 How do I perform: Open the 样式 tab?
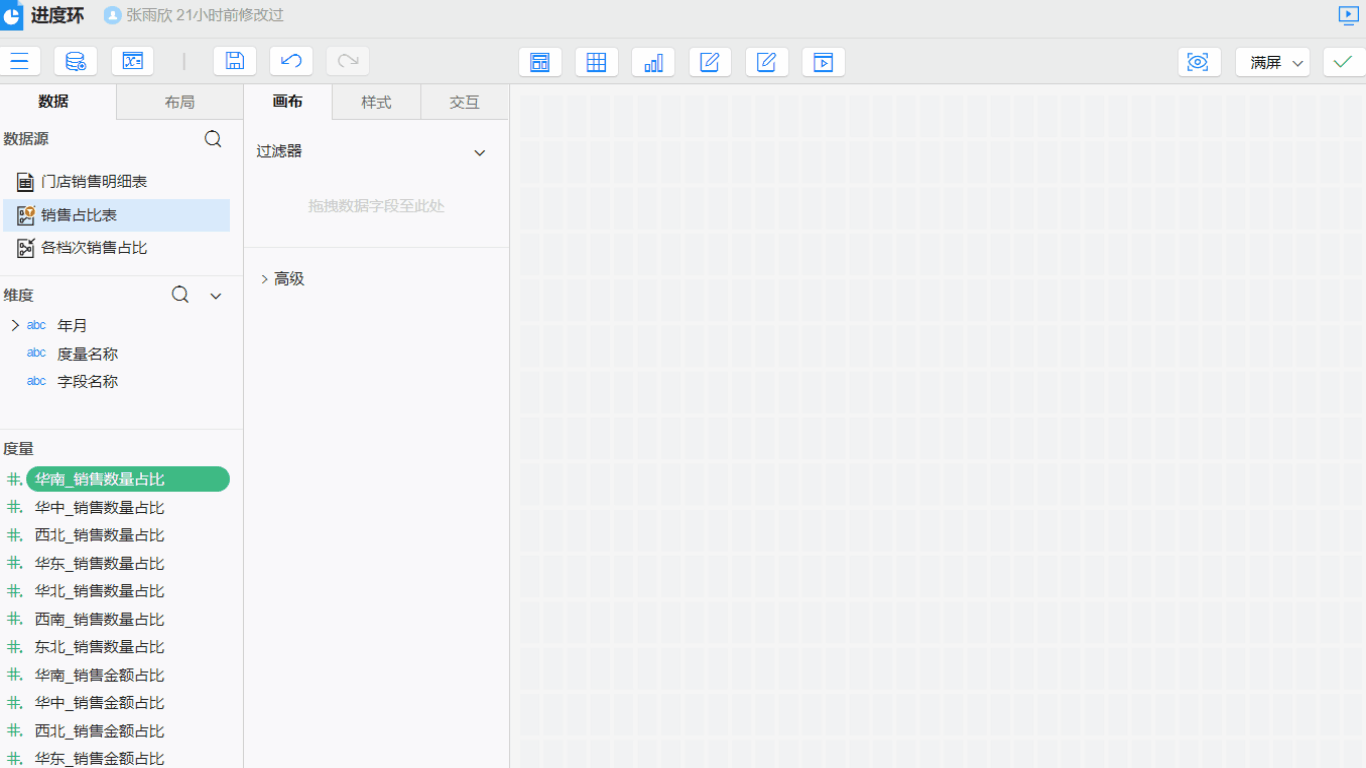pos(376,102)
